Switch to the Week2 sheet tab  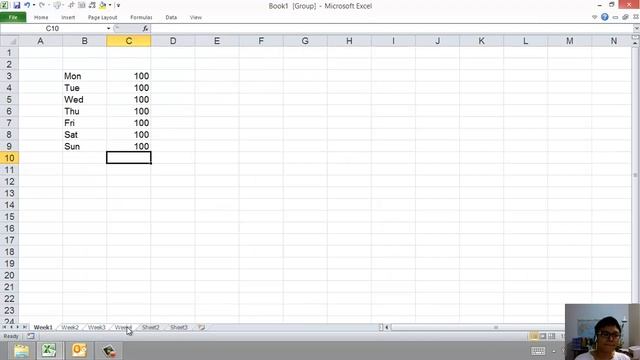pos(70,327)
